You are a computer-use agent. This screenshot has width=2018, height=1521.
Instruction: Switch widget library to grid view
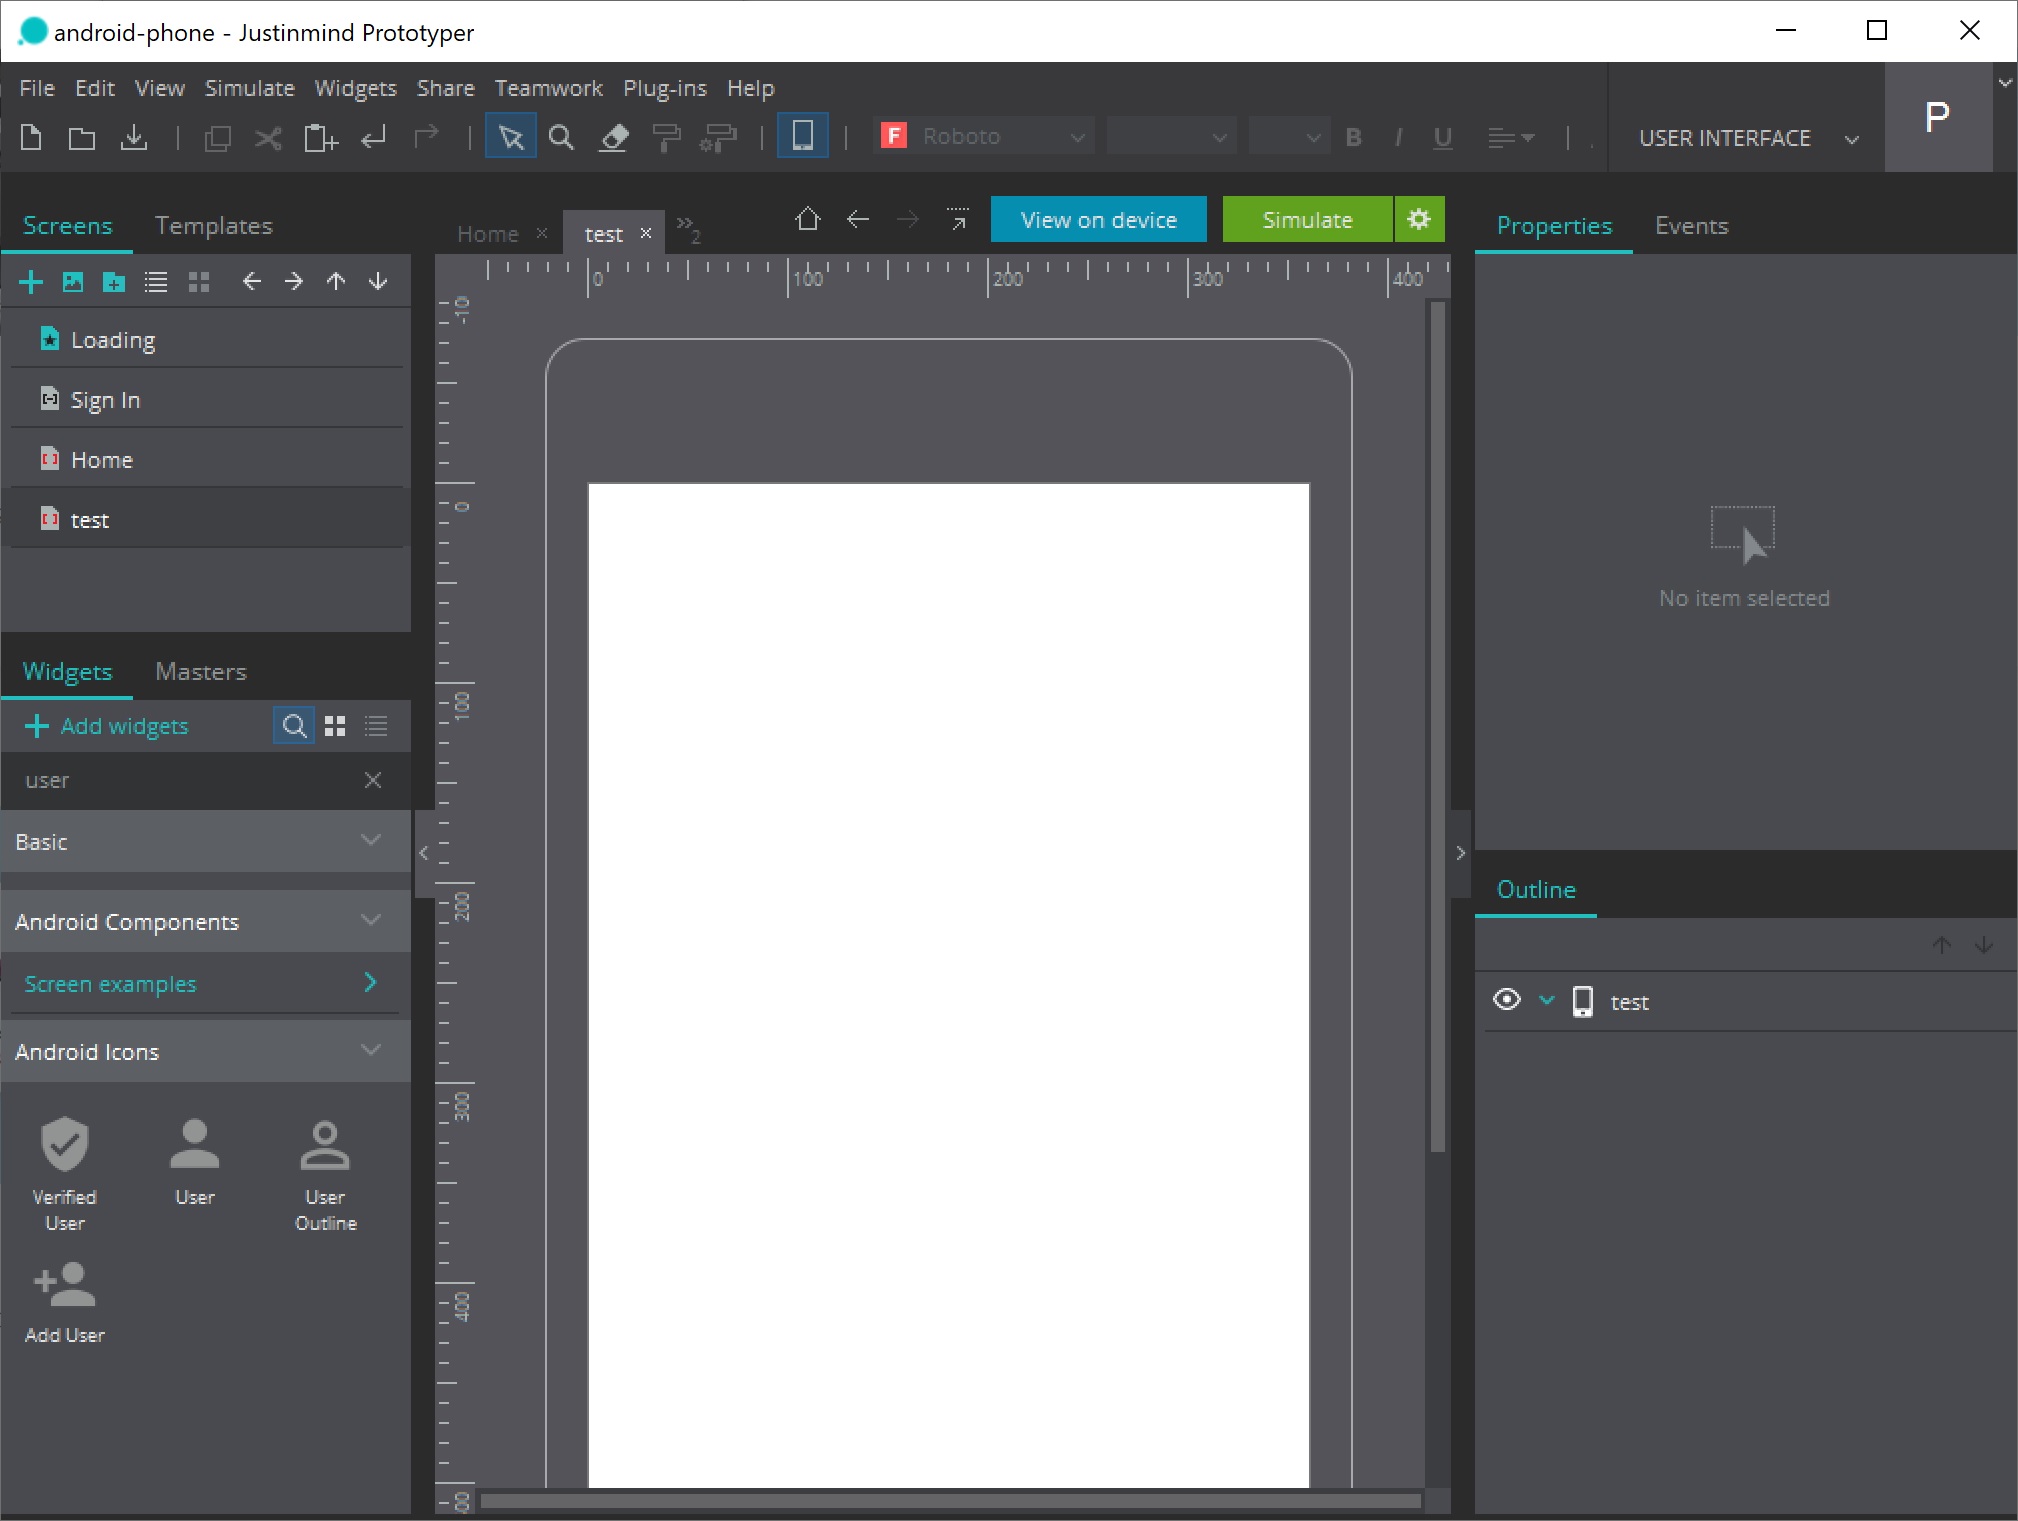point(335,727)
